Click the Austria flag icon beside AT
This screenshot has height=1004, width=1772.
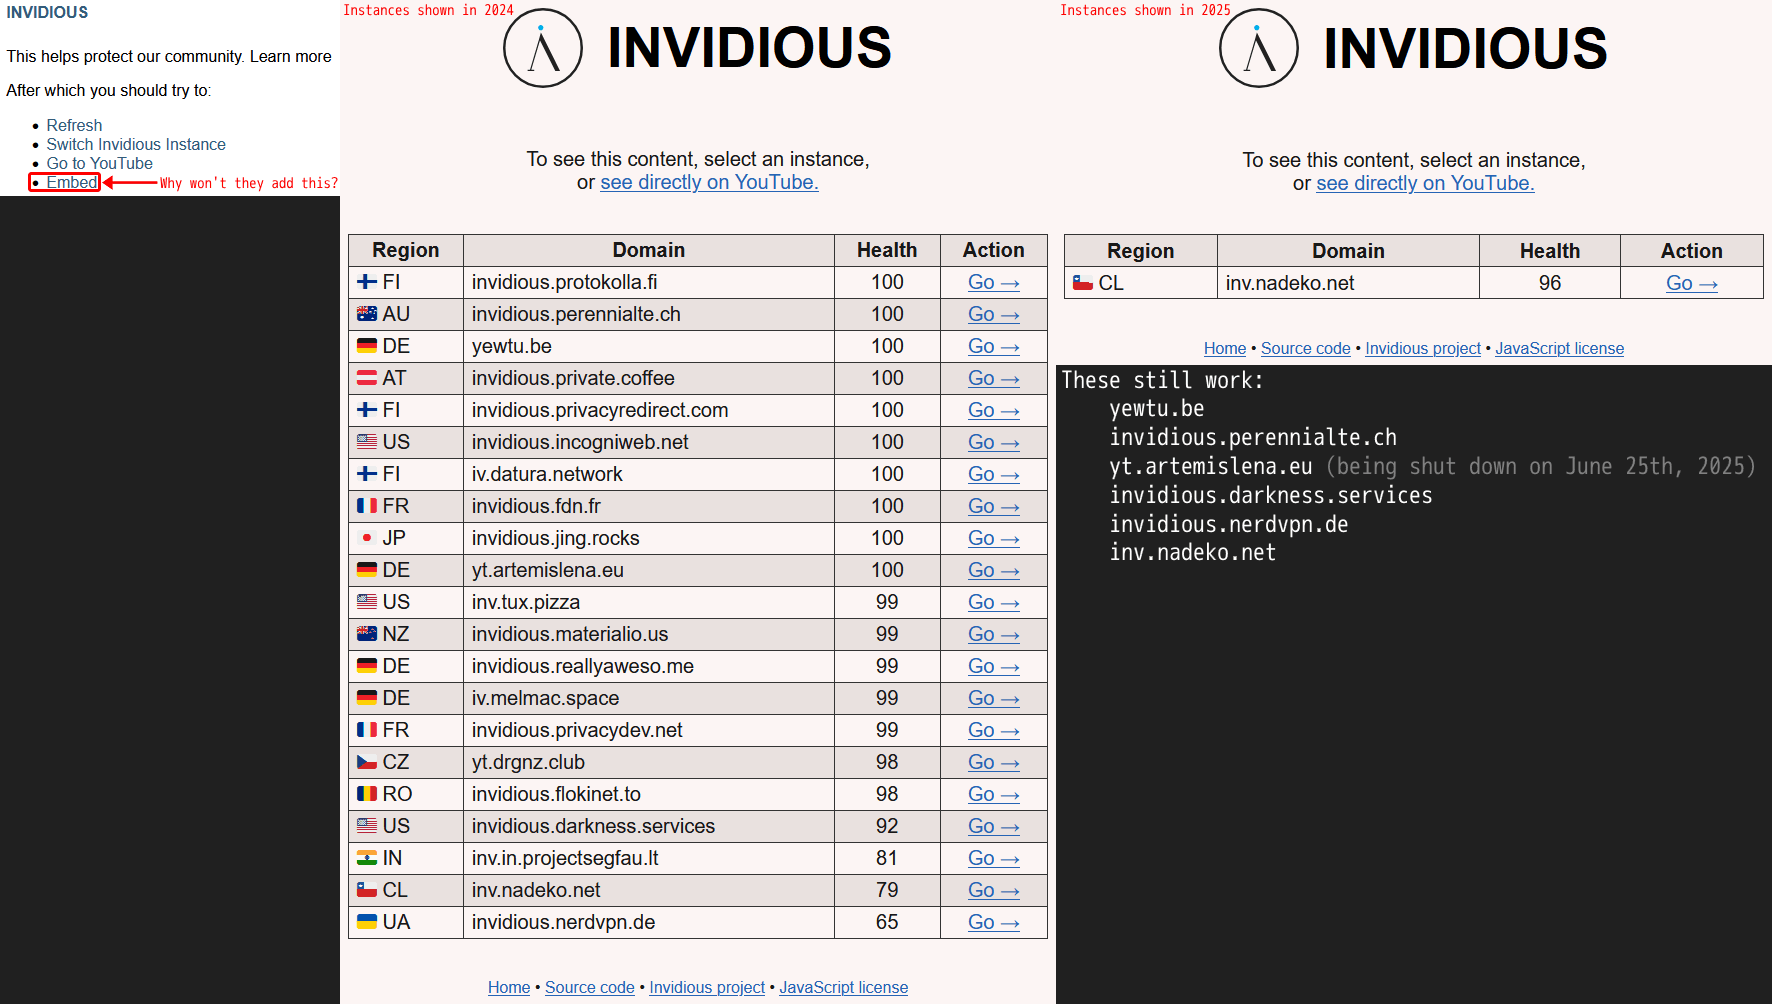(x=367, y=378)
